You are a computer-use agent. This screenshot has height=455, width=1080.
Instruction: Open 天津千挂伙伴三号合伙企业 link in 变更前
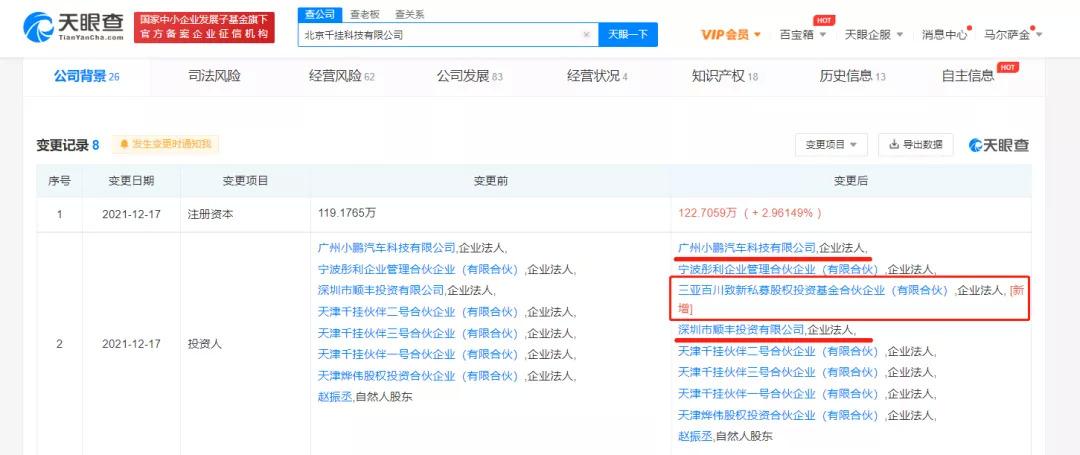(417, 333)
